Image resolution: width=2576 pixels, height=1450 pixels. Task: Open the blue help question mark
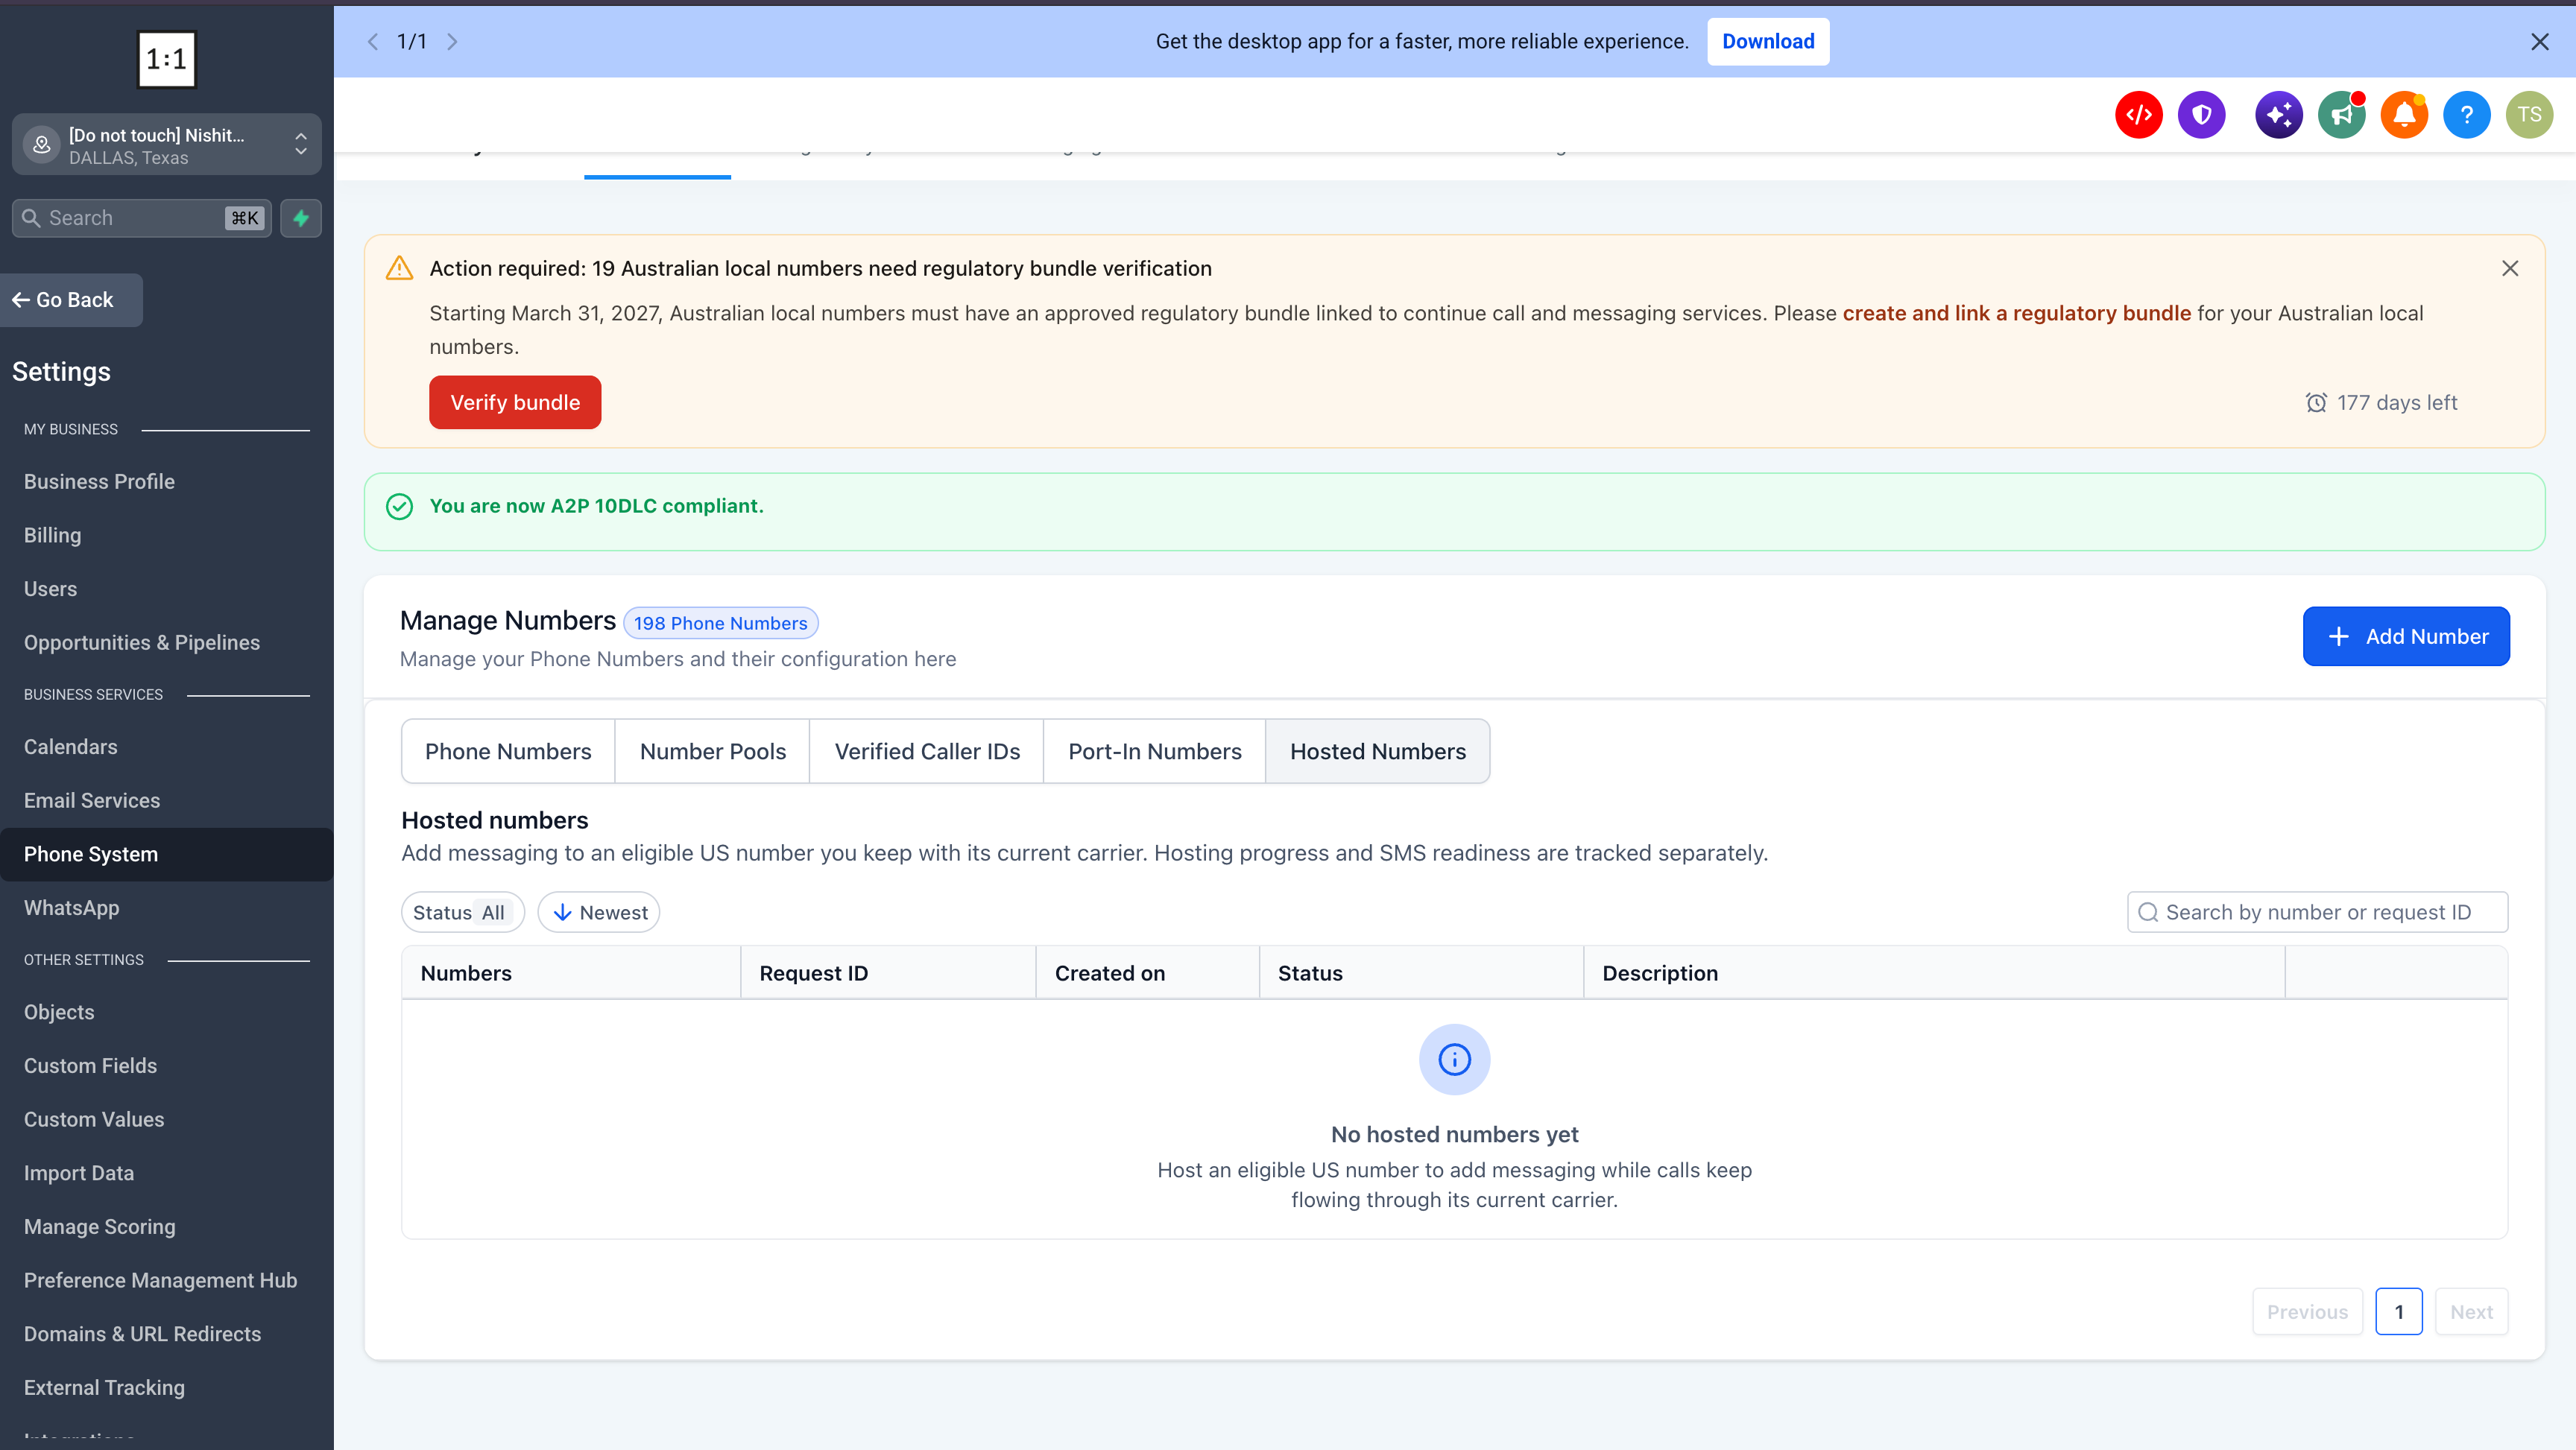(2466, 115)
